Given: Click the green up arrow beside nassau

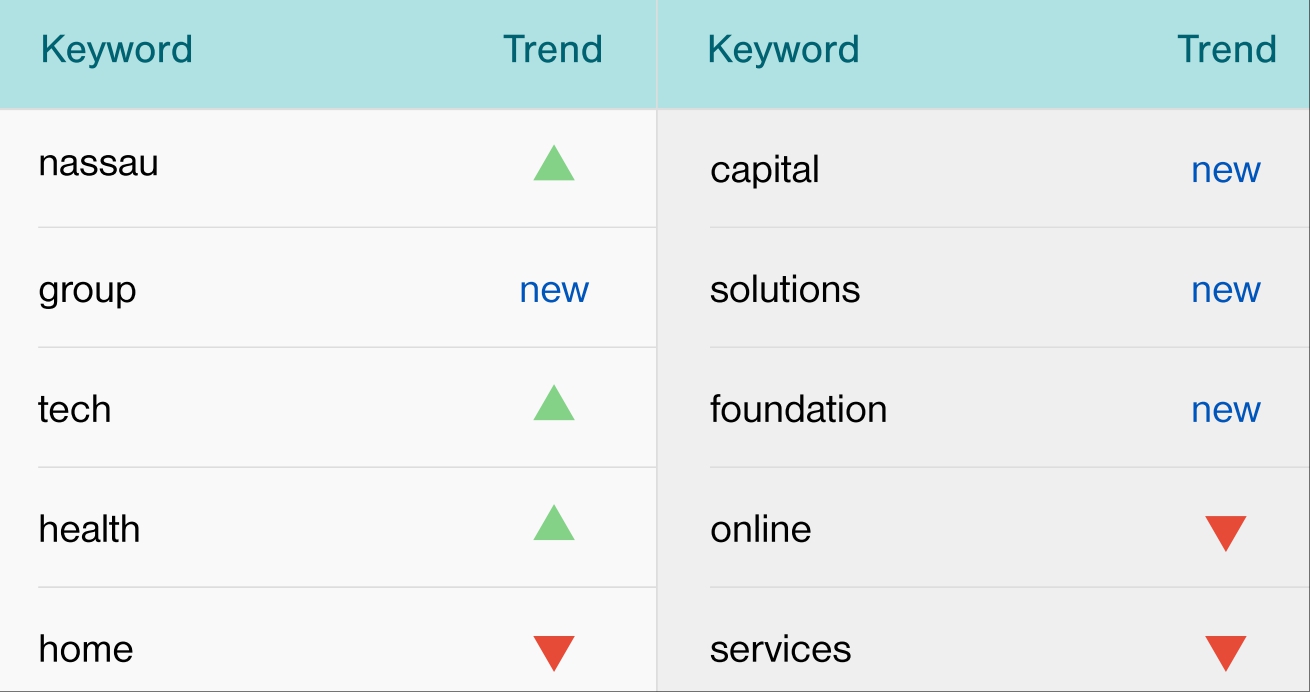Looking at the screenshot, I should (554, 164).
